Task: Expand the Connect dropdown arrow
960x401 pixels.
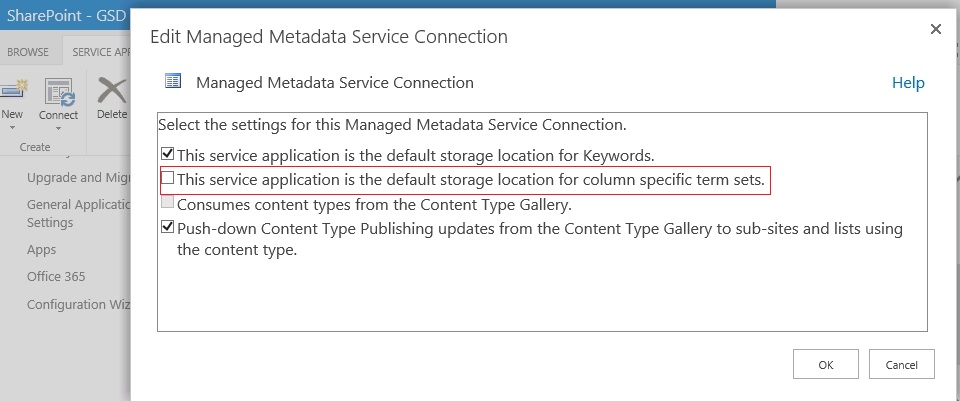Action: tap(58, 128)
